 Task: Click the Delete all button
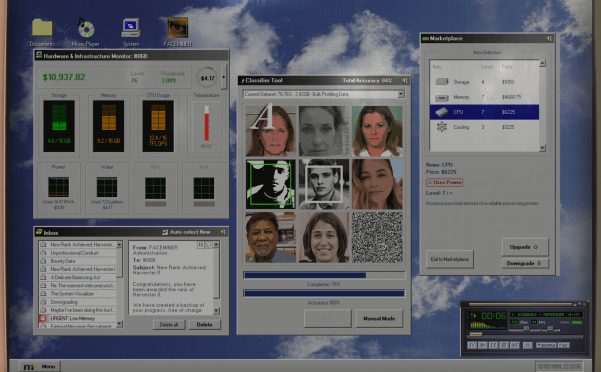pos(169,324)
